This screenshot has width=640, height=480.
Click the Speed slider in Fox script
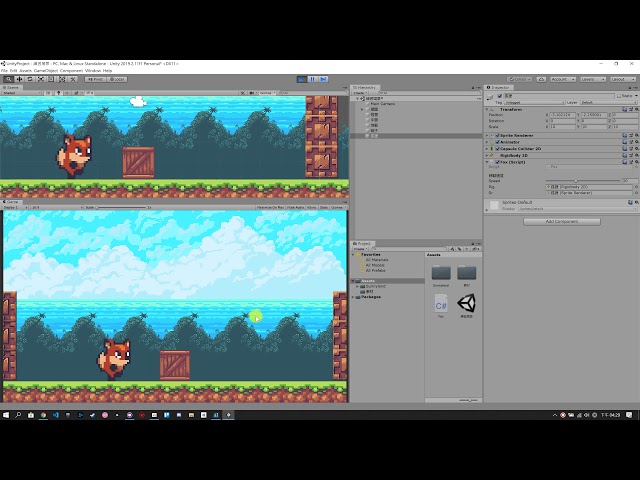583,181
